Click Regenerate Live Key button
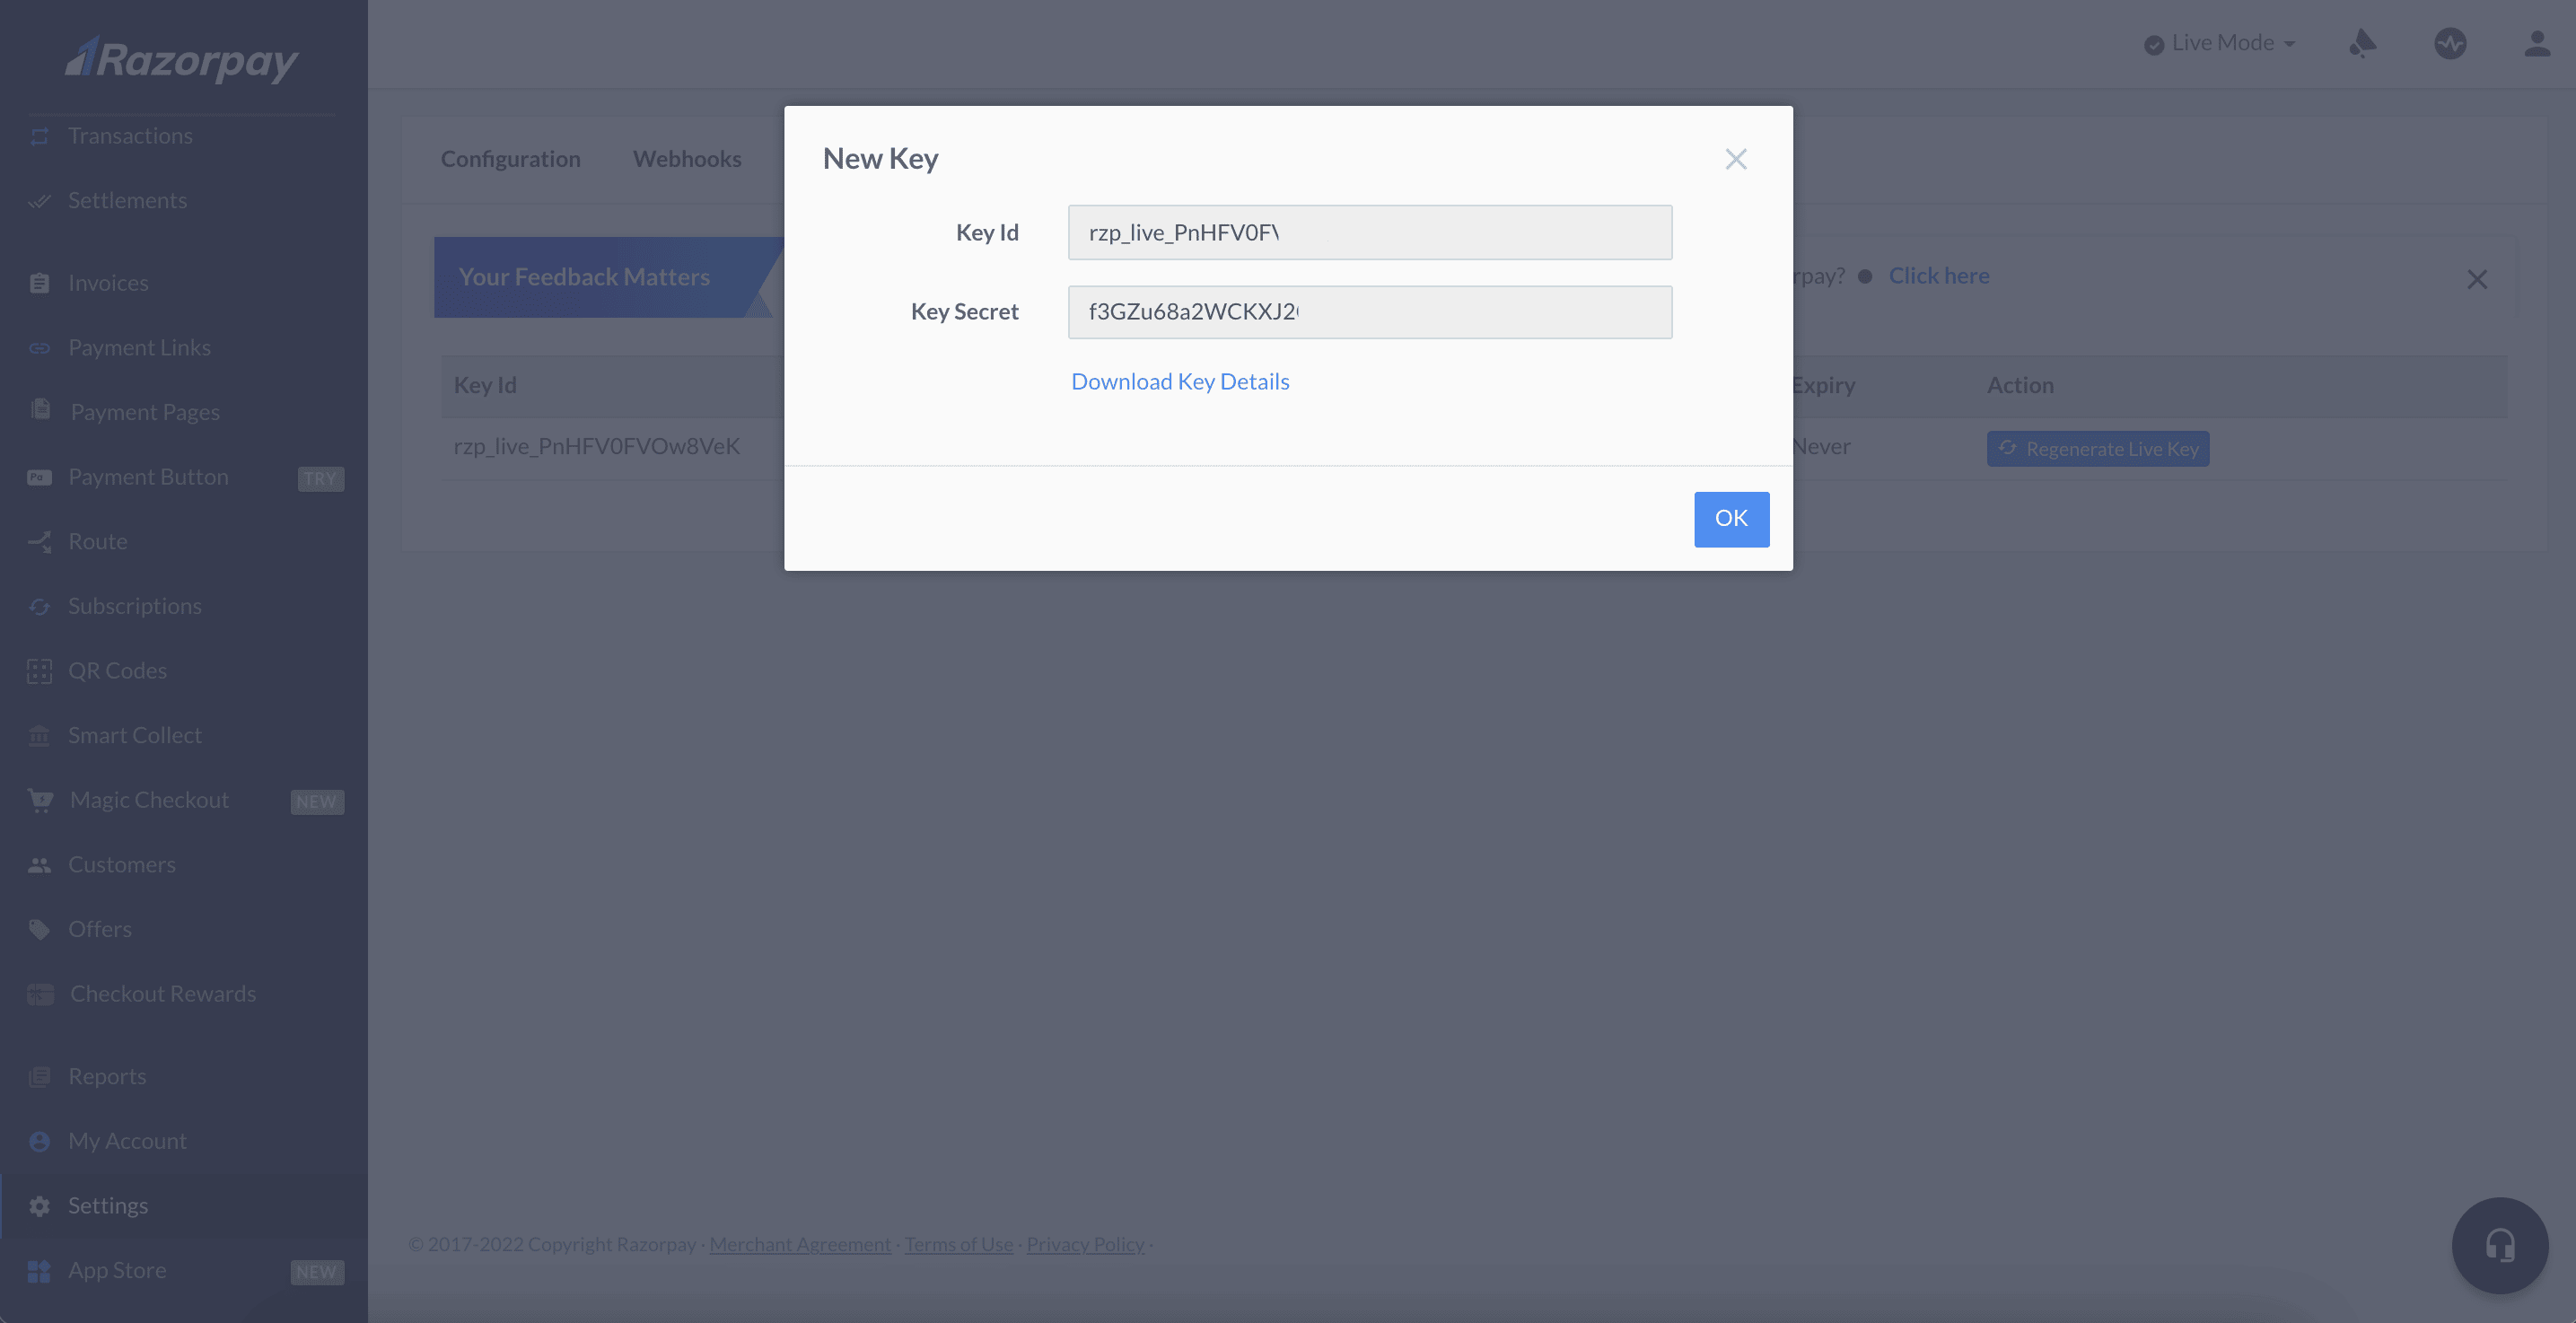Image resolution: width=2576 pixels, height=1323 pixels. [2098, 449]
